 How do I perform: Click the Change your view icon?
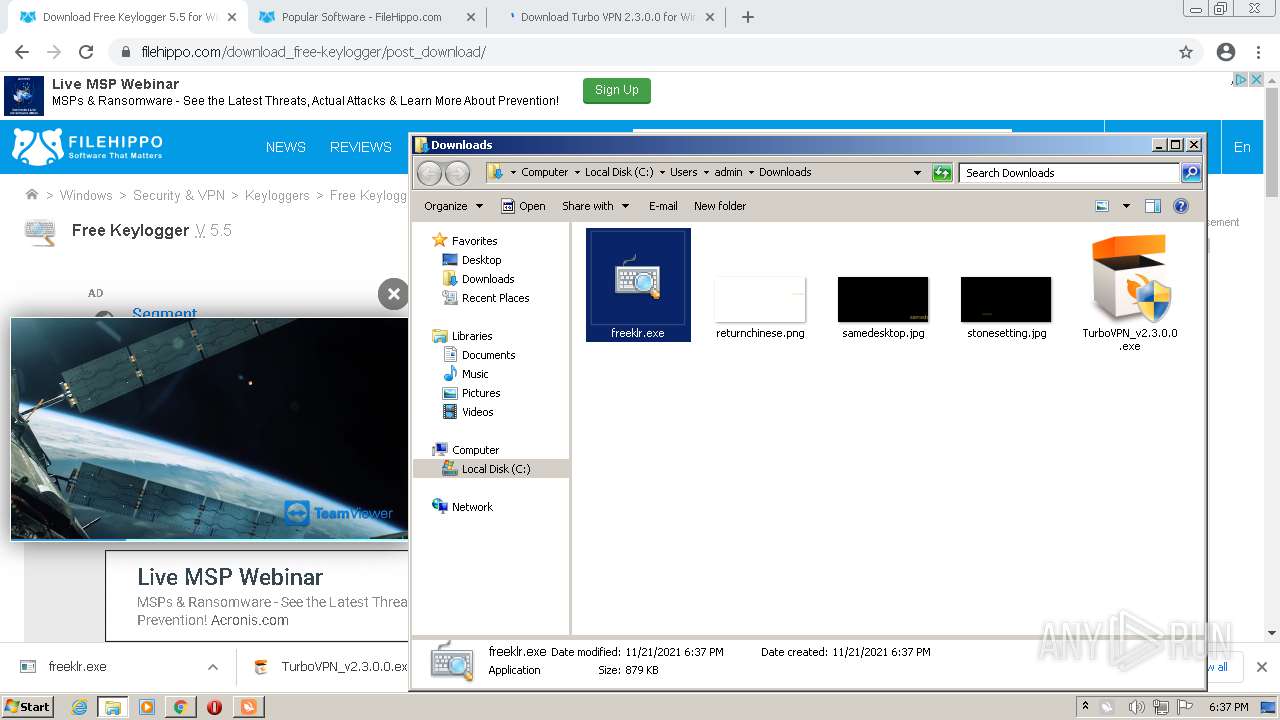(x=1102, y=206)
